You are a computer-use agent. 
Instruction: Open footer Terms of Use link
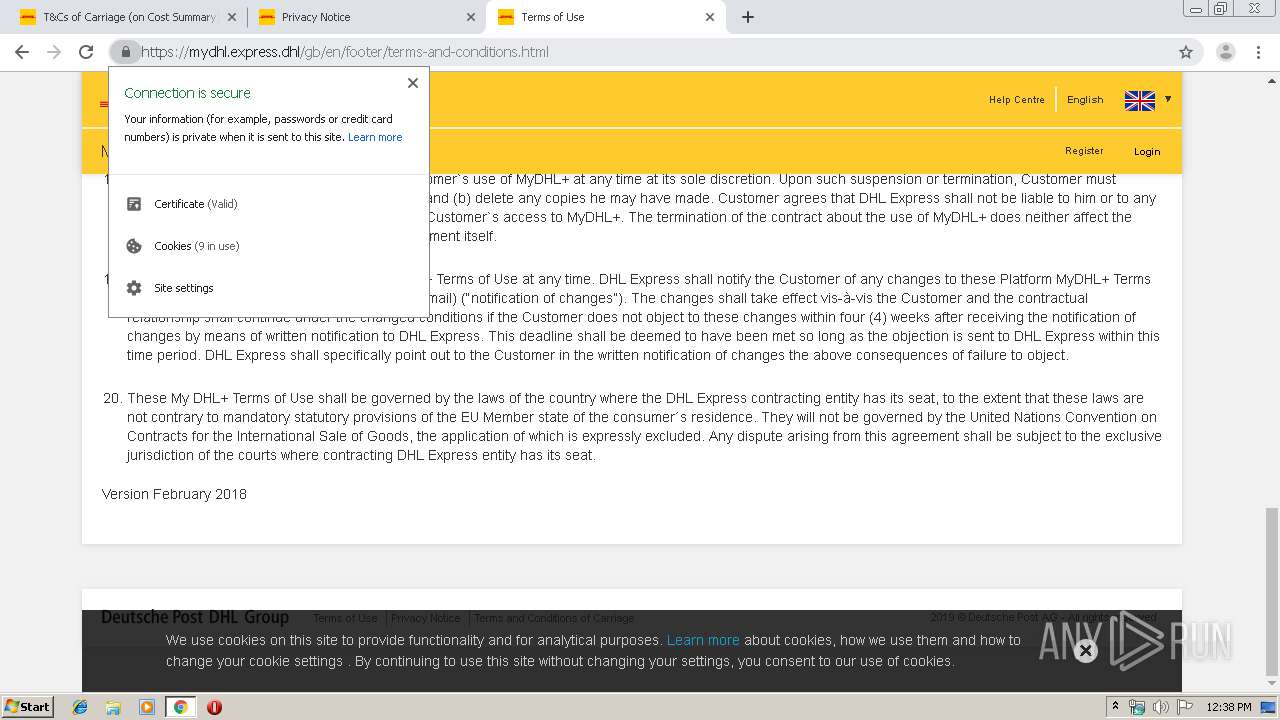click(345, 618)
